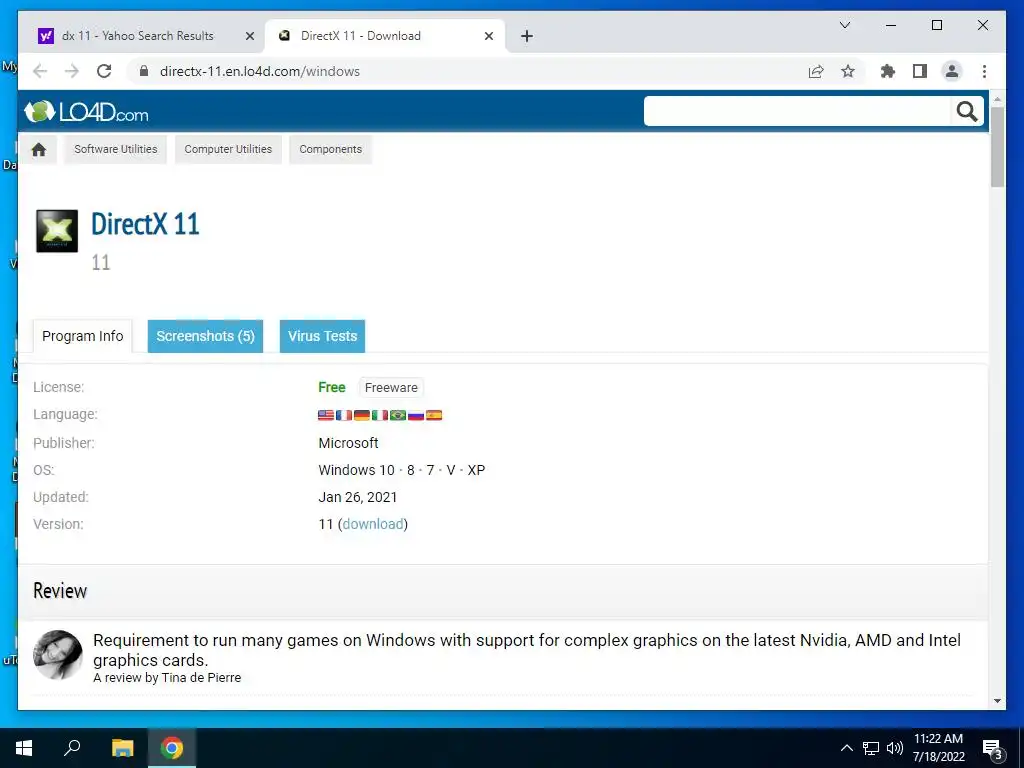This screenshot has width=1024, height=768.
Task: Click the 'Microsoft' publisher text
Action: 348,443
